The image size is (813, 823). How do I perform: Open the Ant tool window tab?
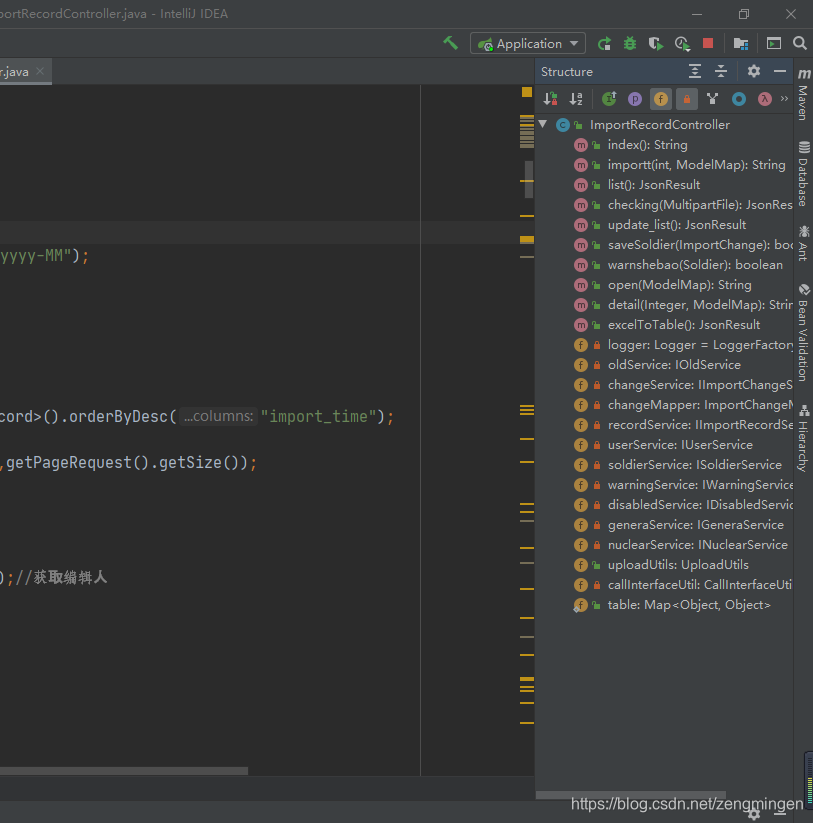pos(804,243)
